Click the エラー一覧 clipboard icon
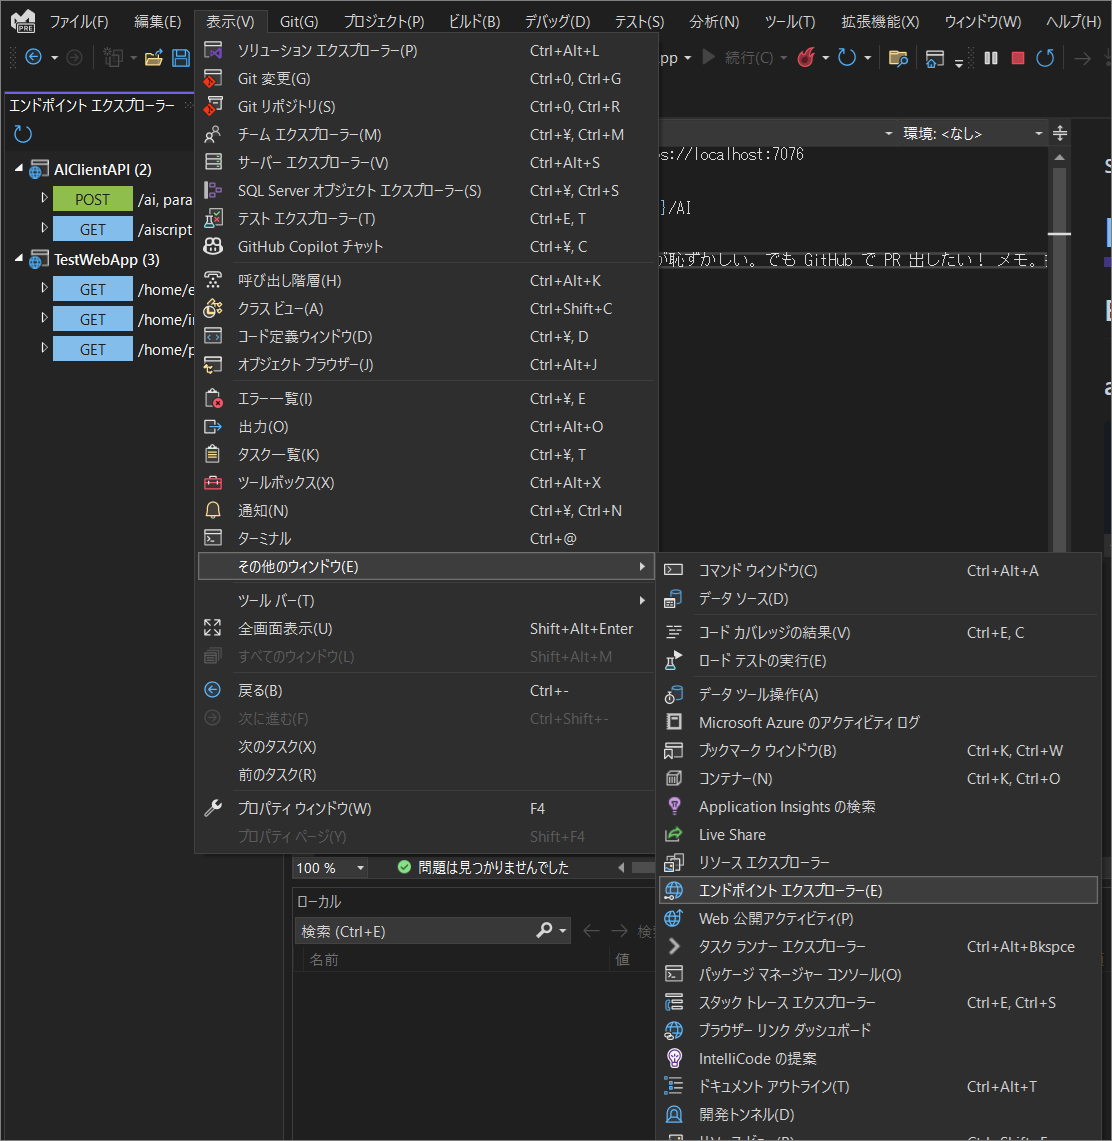Screen dimensions: 1112x1141 click(213, 399)
